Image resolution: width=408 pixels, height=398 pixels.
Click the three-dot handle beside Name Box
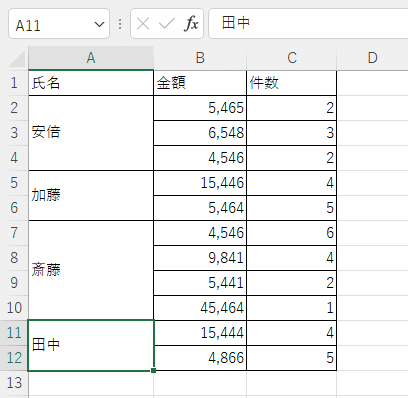coord(120,24)
